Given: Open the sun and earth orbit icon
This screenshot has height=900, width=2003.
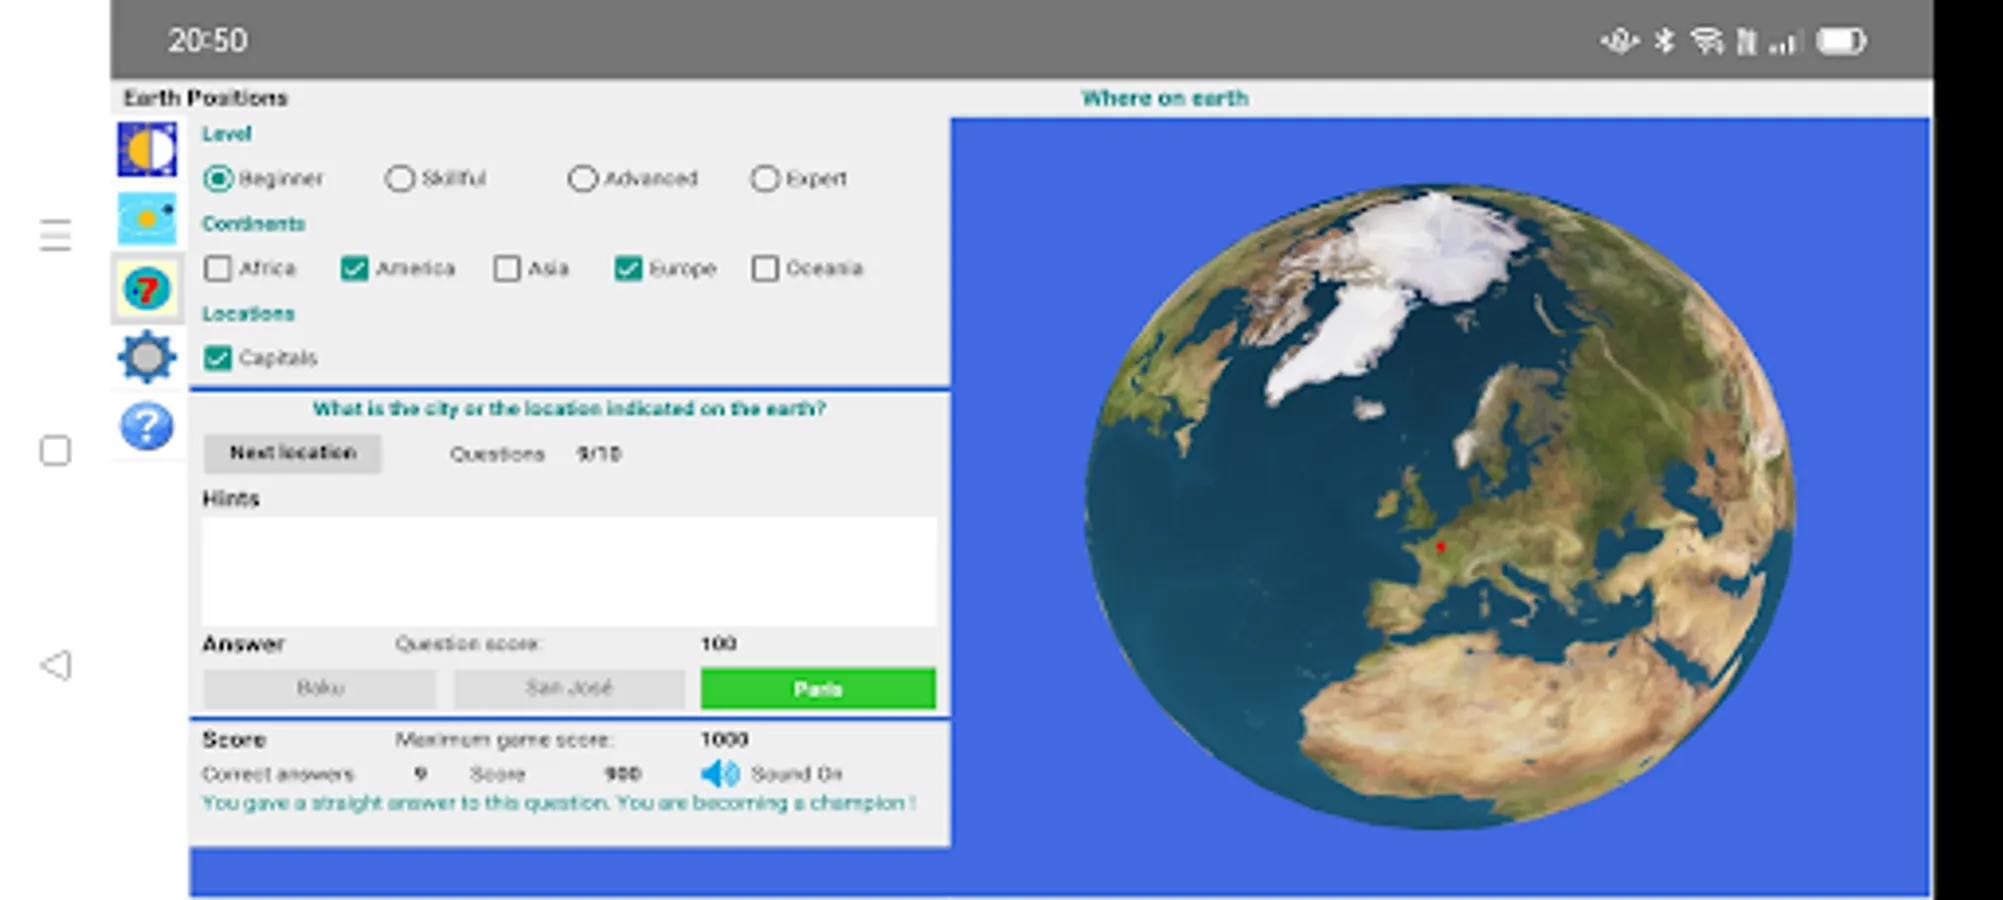Looking at the screenshot, I should pyautogui.click(x=147, y=219).
